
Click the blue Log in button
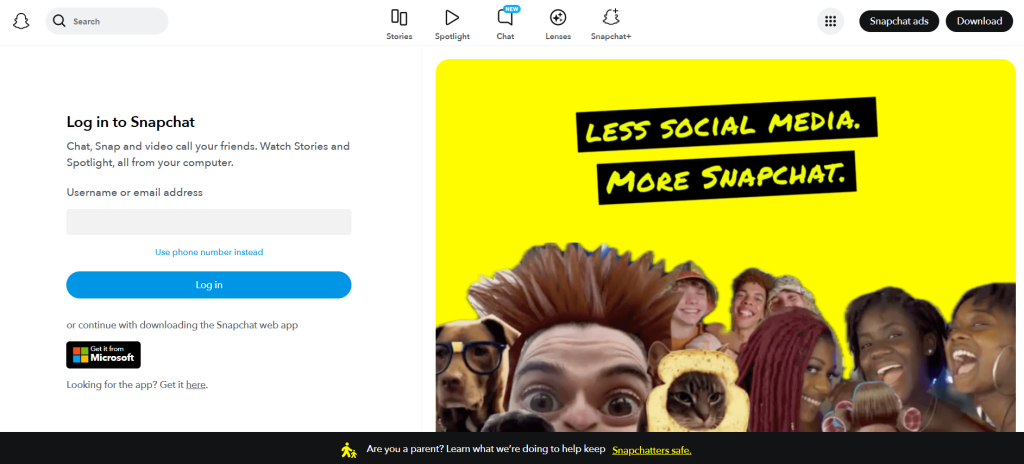click(209, 285)
